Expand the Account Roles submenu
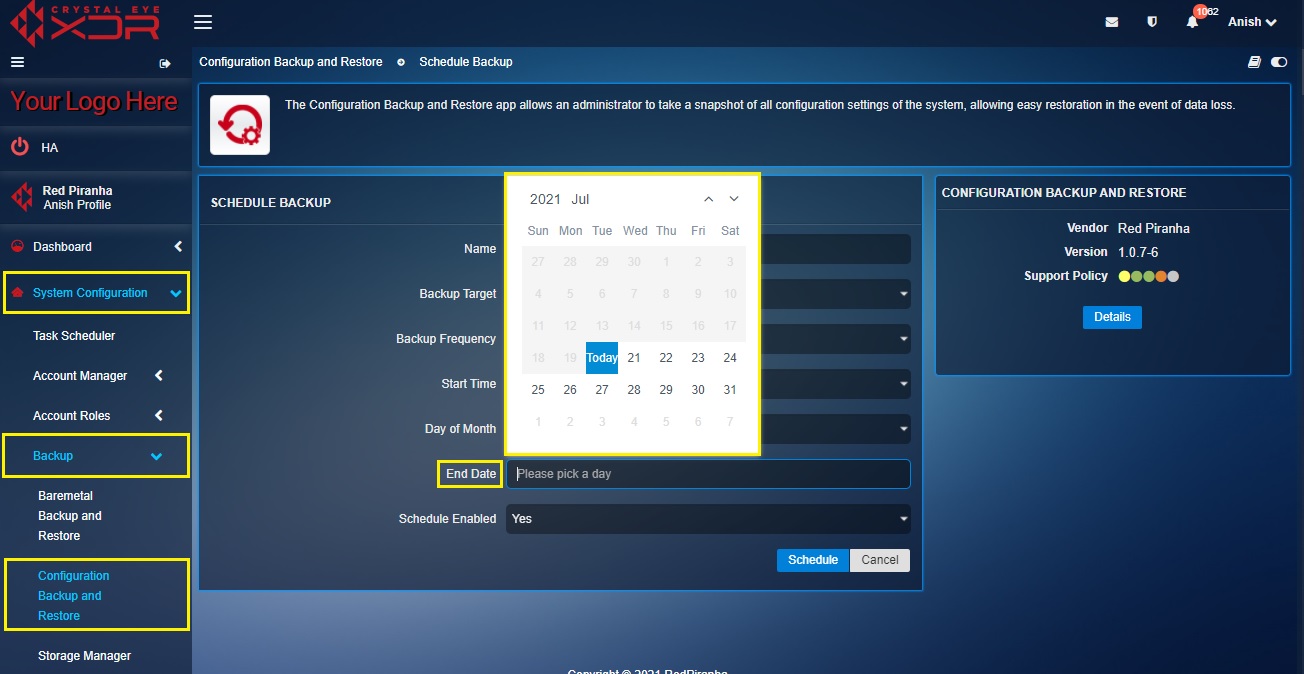The height and width of the screenshot is (674, 1304). coord(95,416)
